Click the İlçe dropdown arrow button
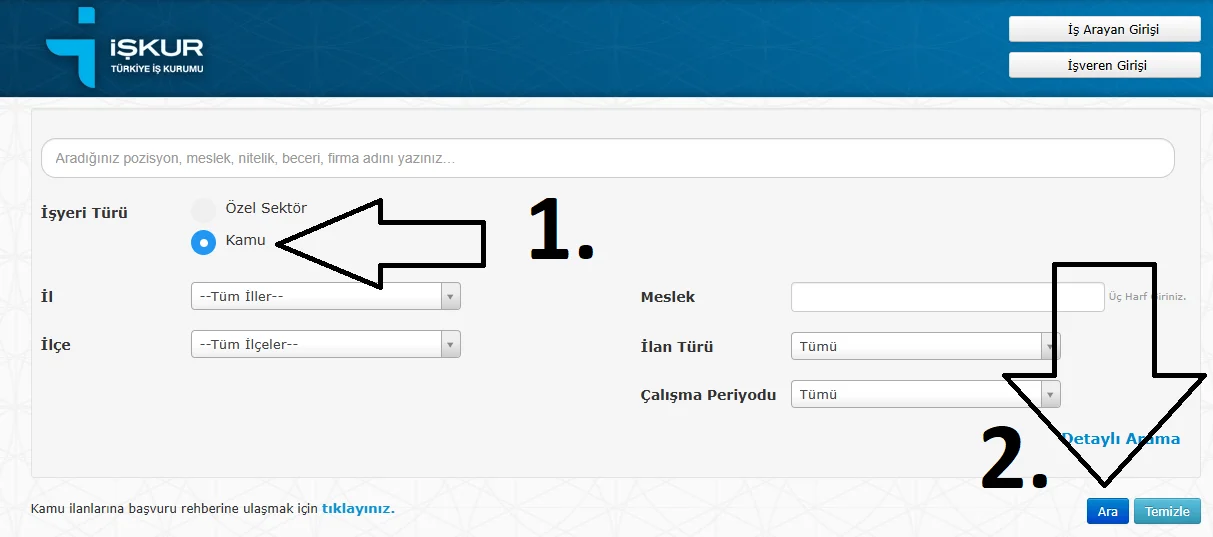Screen dimensions: 1213x537 pyautogui.click(x=450, y=344)
